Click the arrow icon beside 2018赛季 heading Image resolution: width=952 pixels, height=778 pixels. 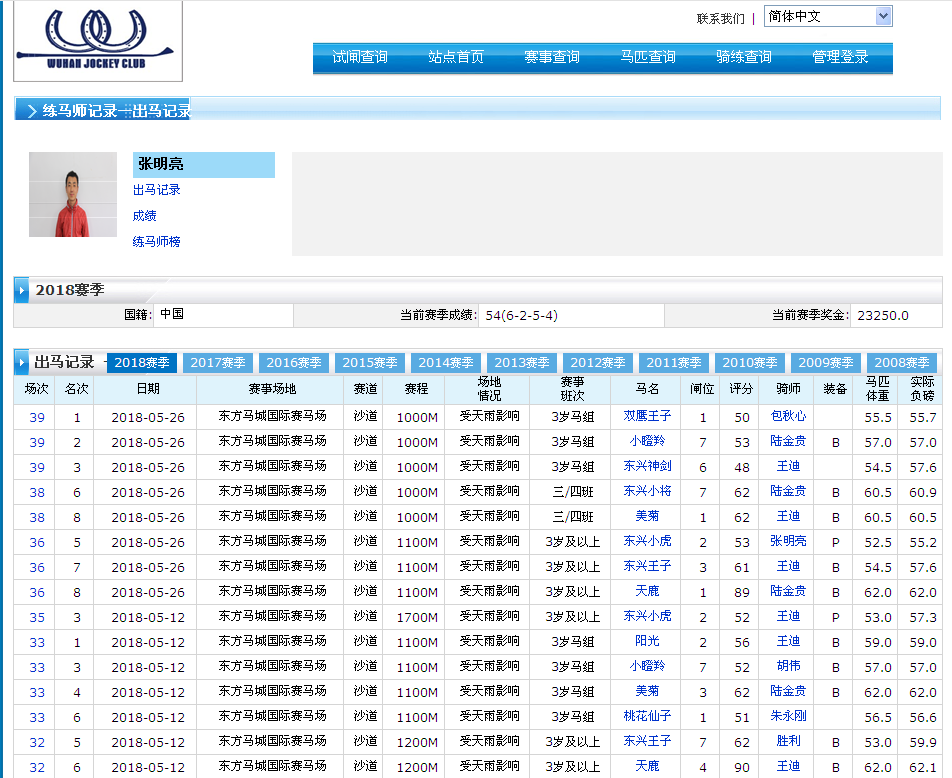point(22,291)
